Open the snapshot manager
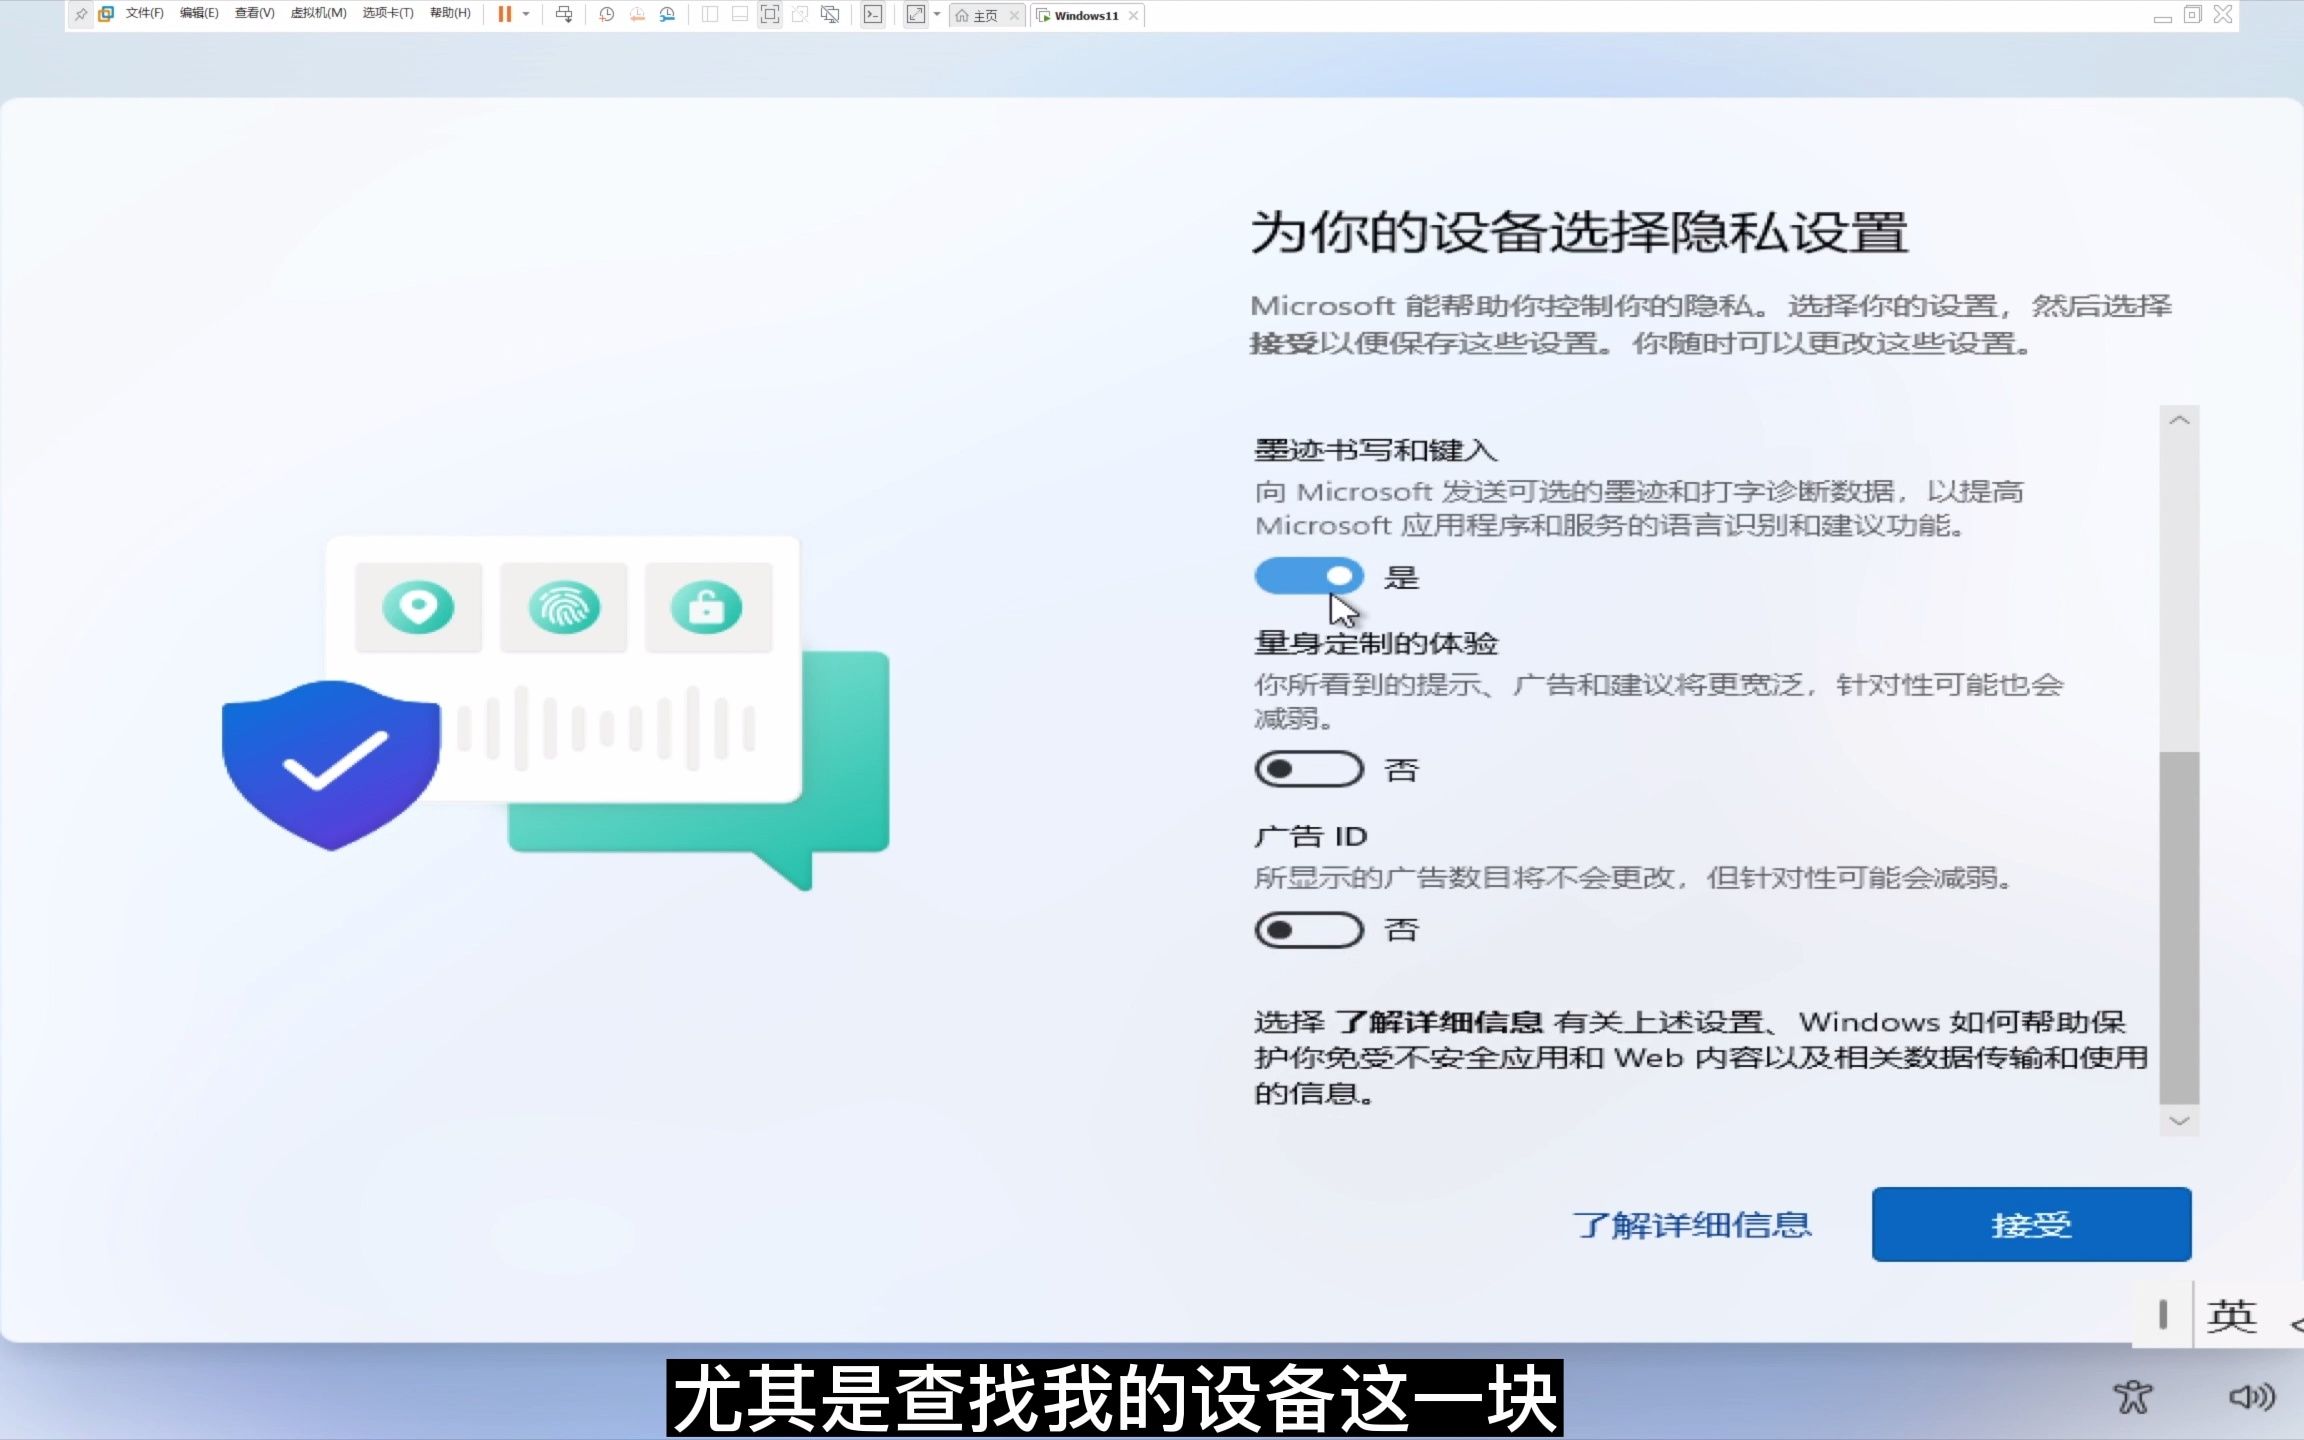The height and width of the screenshot is (1440, 2304). pyautogui.click(x=668, y=14)
